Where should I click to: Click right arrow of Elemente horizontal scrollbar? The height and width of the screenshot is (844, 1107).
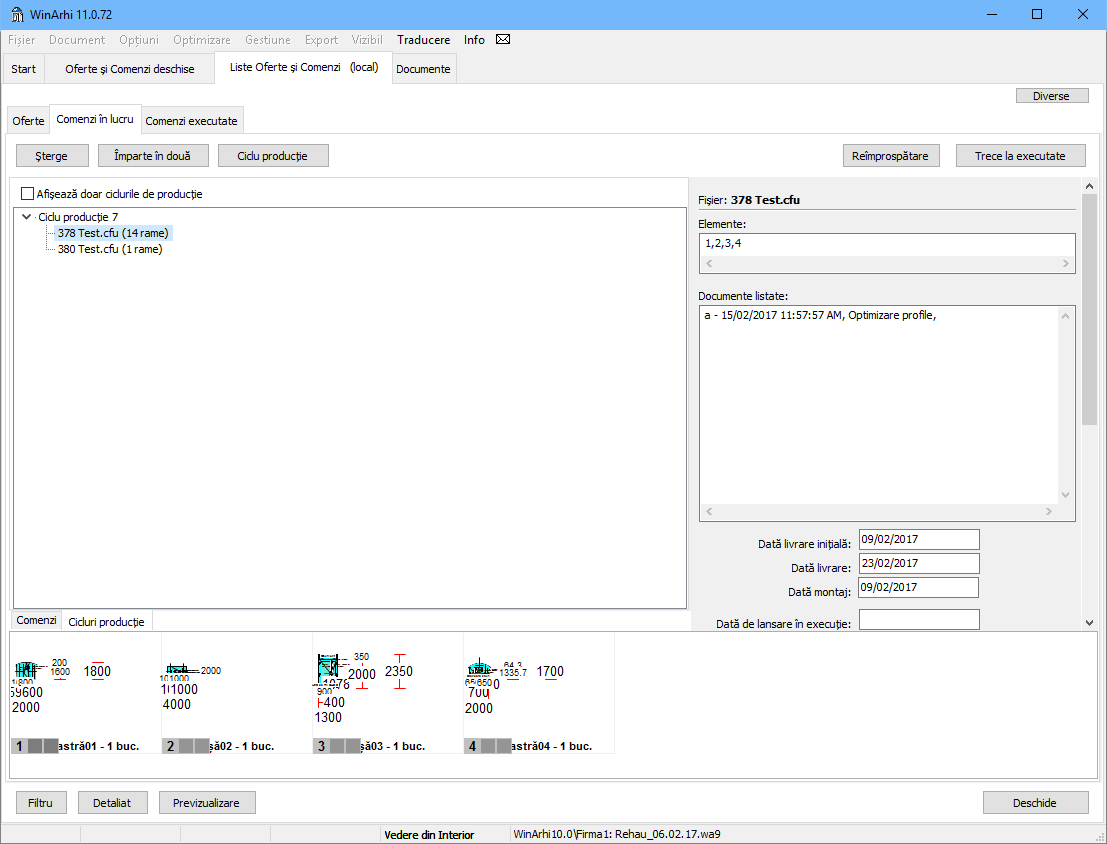point(1065,264)
